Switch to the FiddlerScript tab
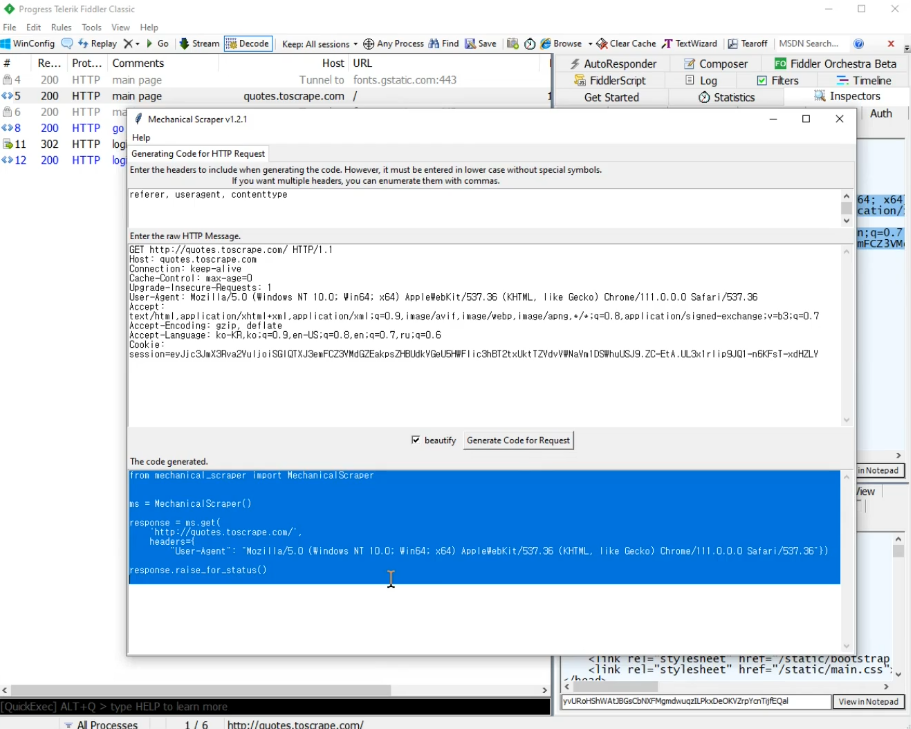The height and width of the screenshot is (729, 911). [610, 81]
